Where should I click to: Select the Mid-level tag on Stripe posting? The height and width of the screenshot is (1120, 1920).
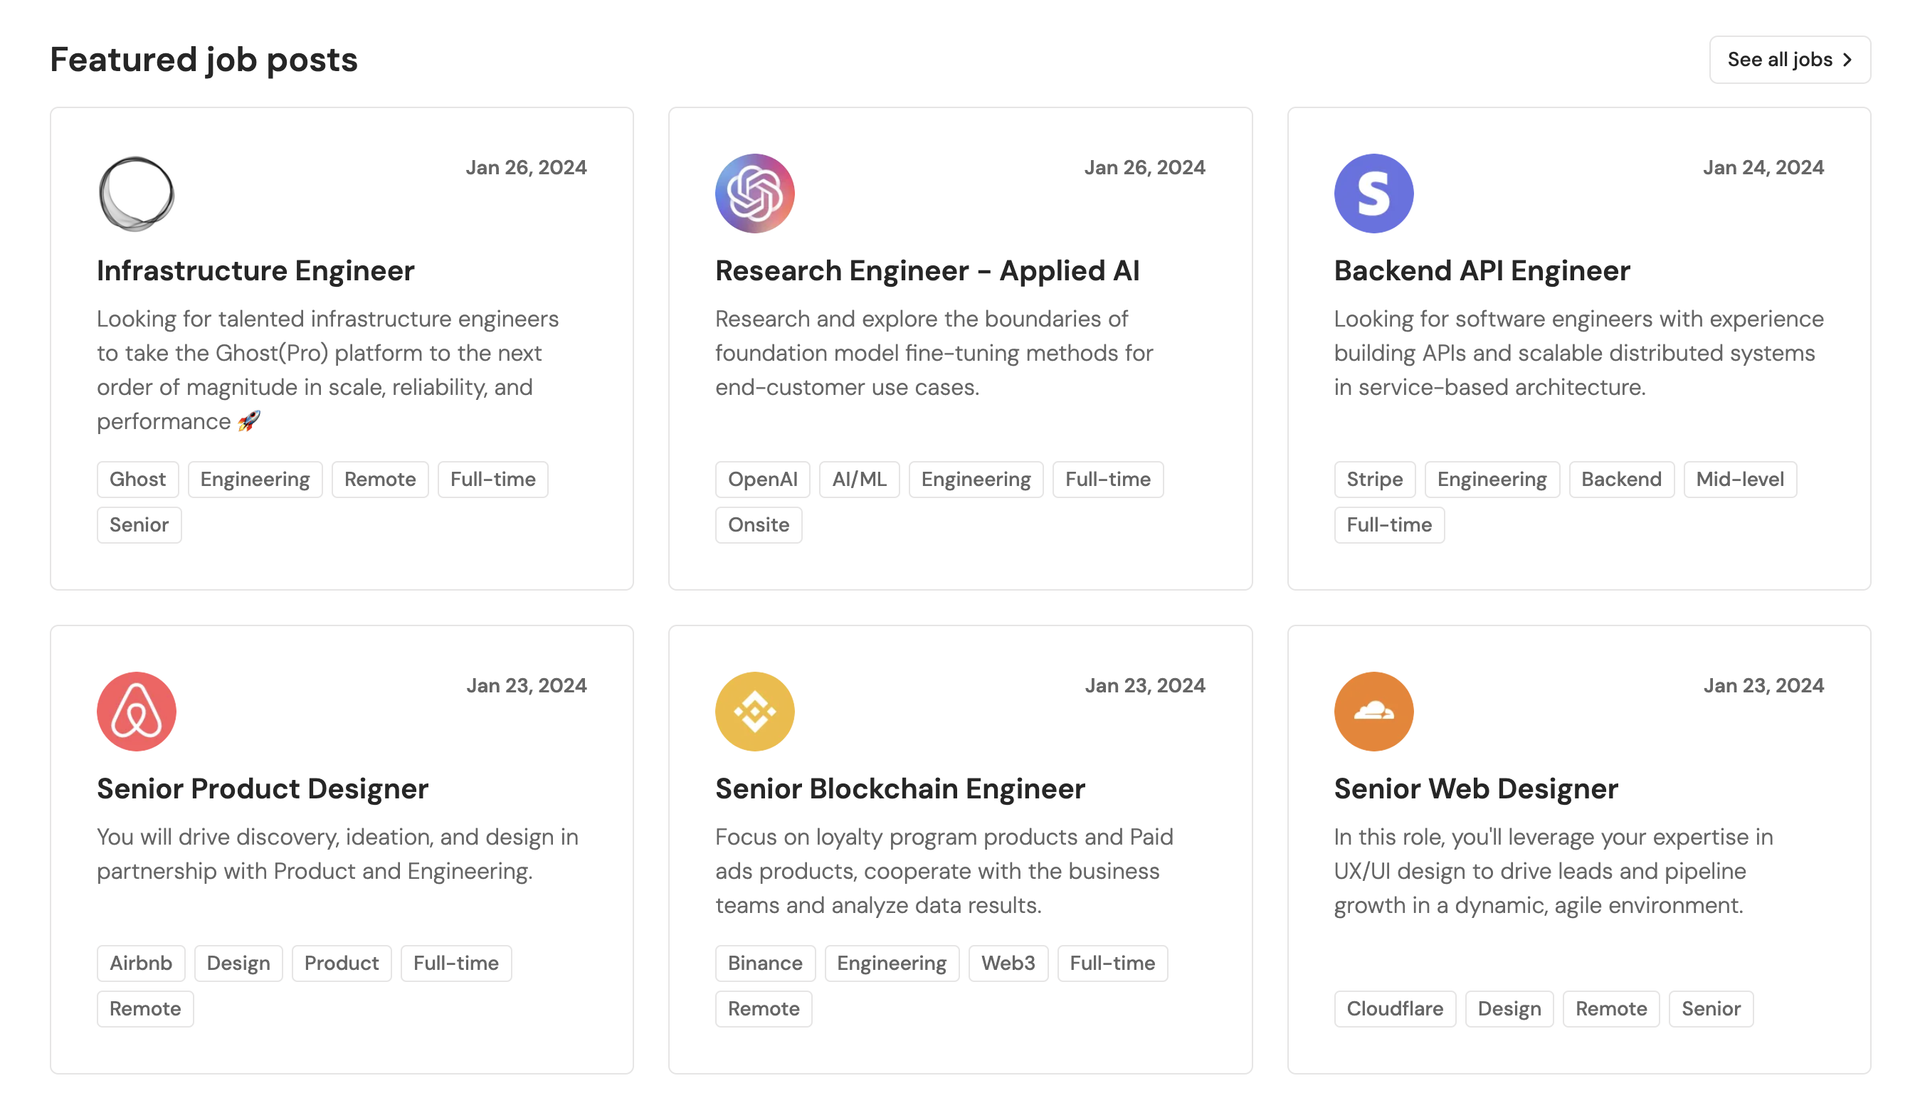click(x=1740, y=479)
